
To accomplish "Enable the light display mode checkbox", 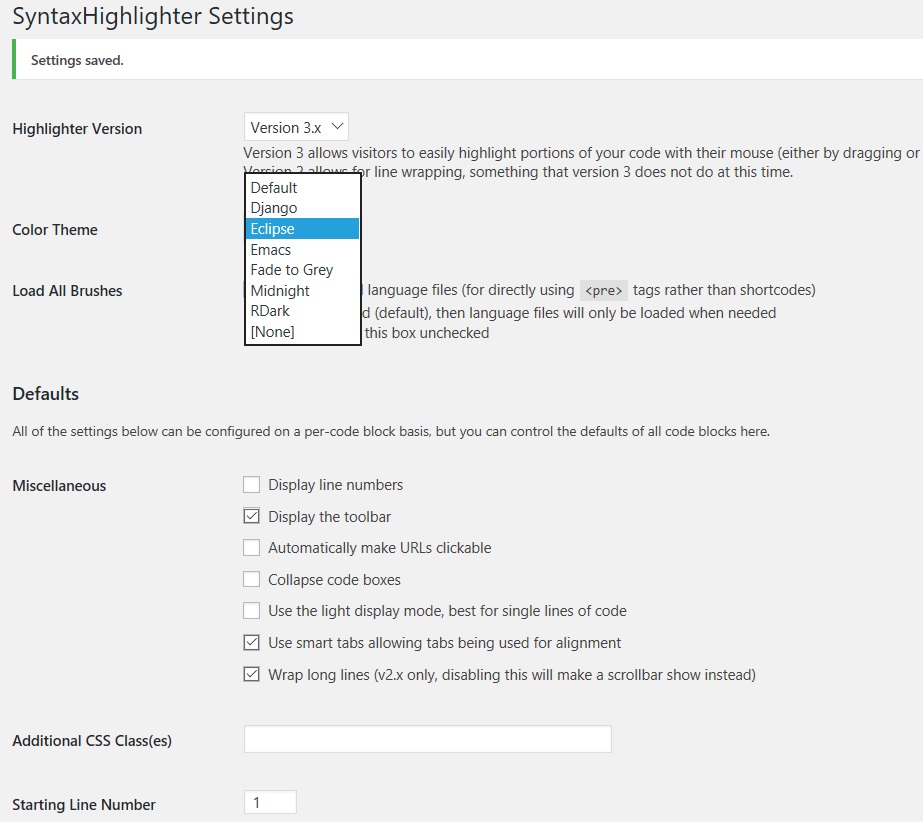I will [251, 611].
